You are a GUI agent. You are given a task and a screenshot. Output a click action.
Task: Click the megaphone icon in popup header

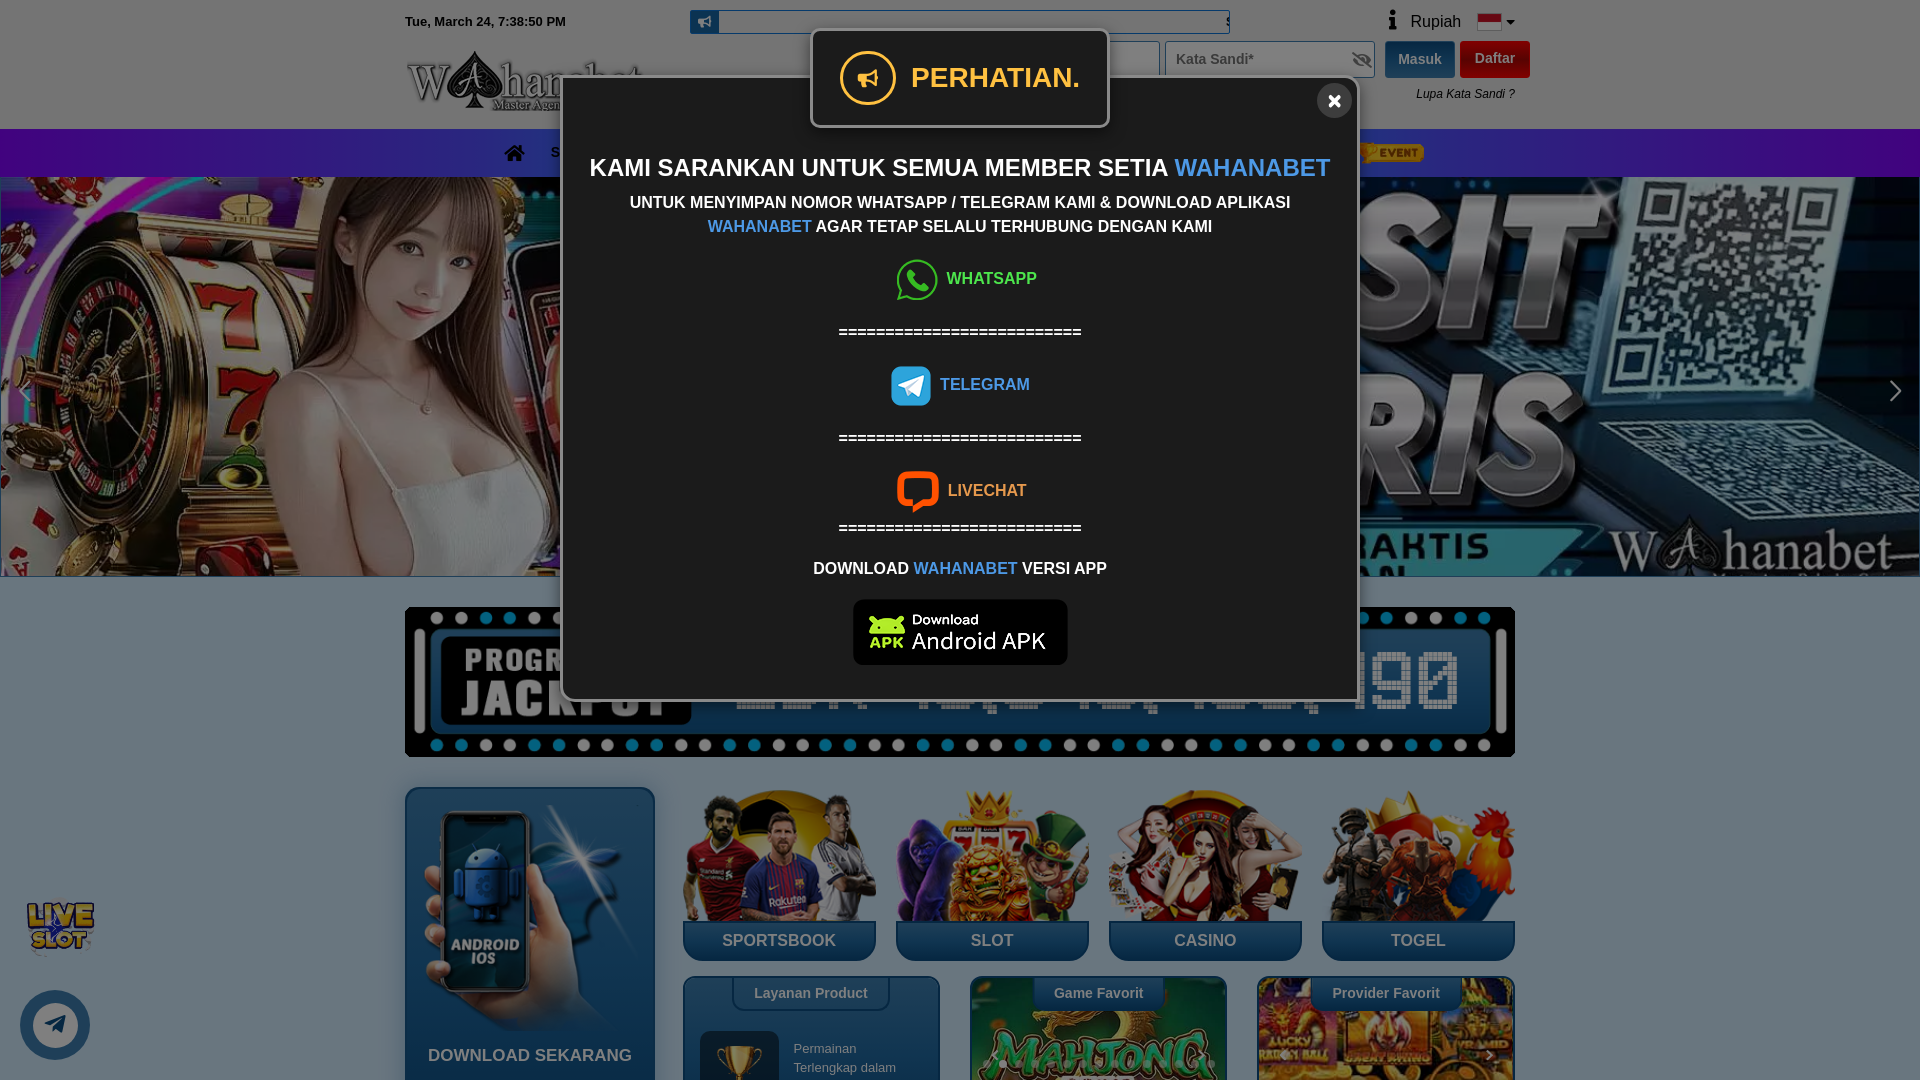[868, 78]
